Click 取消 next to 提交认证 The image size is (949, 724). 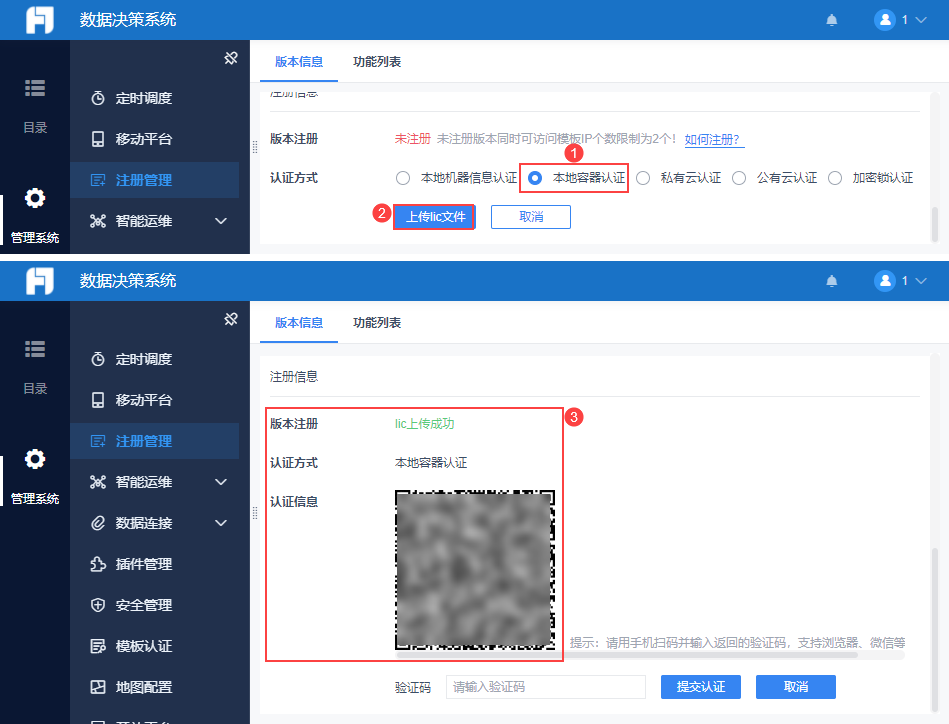tap(796, 687)
